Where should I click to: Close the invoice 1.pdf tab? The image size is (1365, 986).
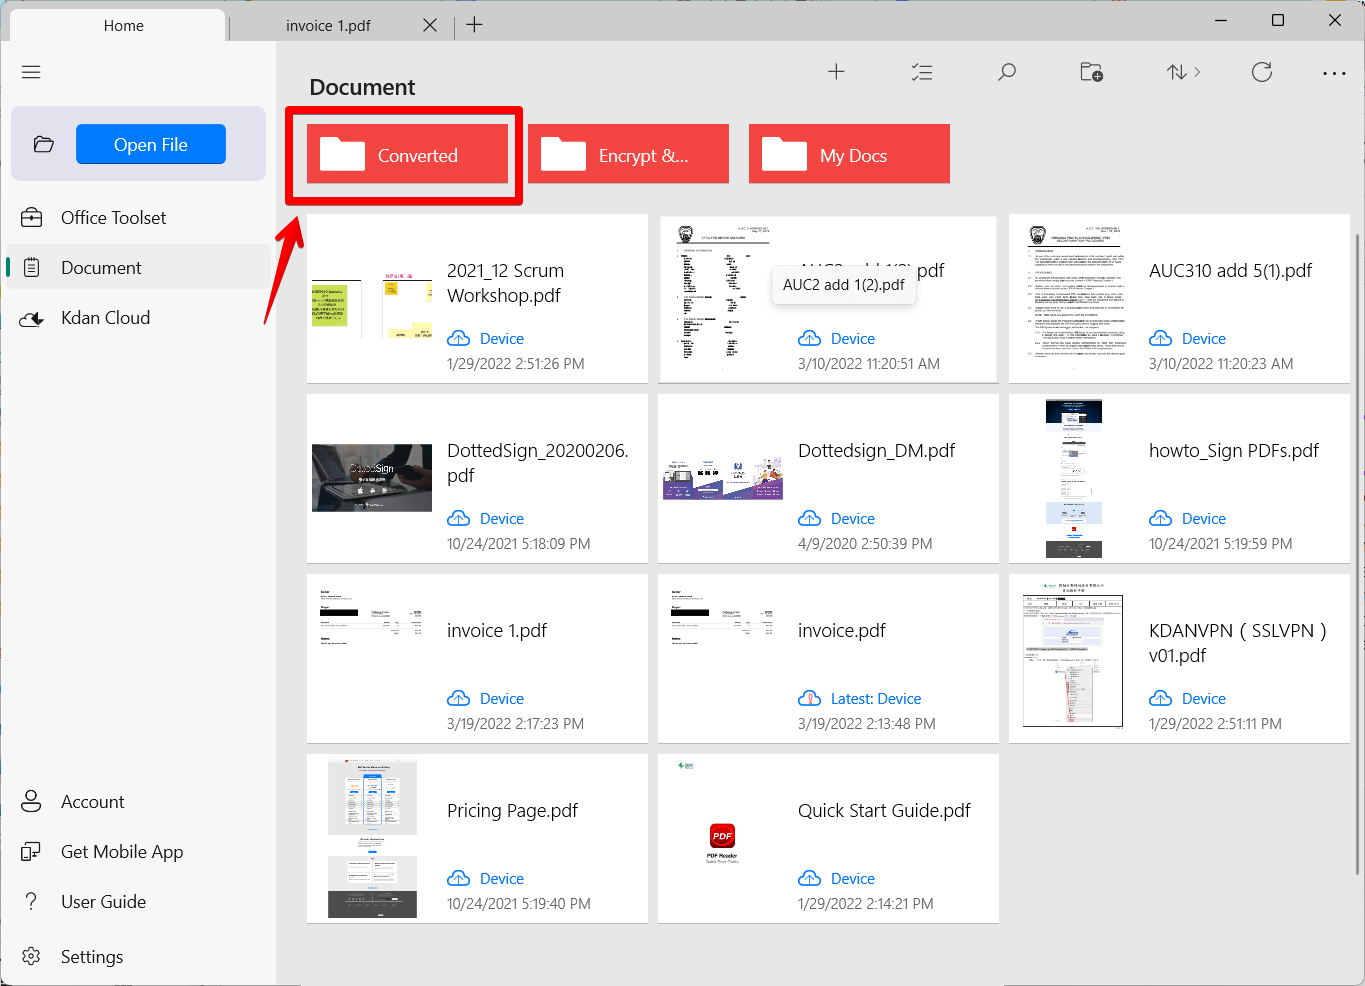pyautogui.click(x=430, y=25)
